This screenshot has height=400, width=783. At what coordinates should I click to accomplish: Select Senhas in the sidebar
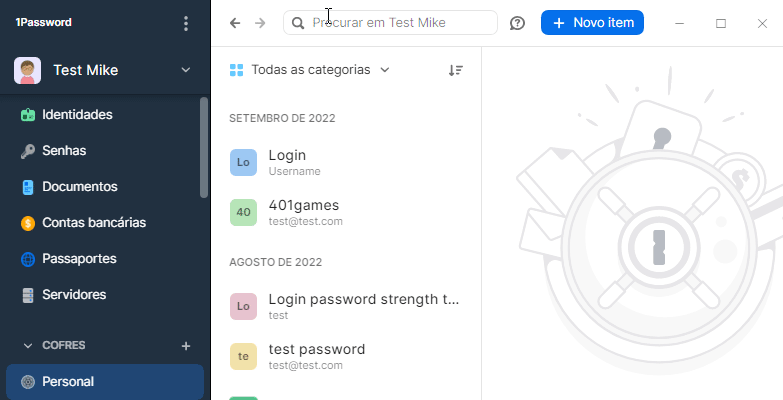63,151
